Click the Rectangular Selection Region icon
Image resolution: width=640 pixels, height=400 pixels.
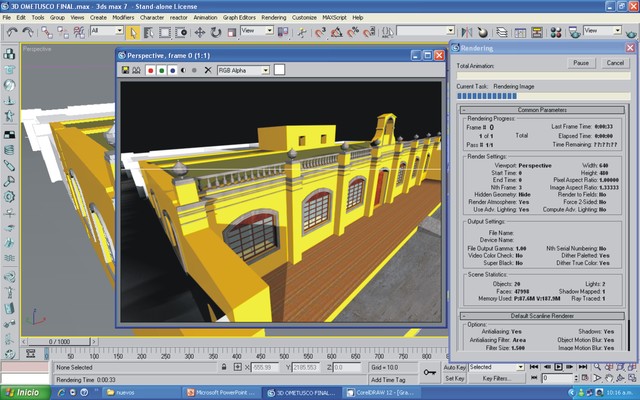pyautogui.click(x=165, y=32)
